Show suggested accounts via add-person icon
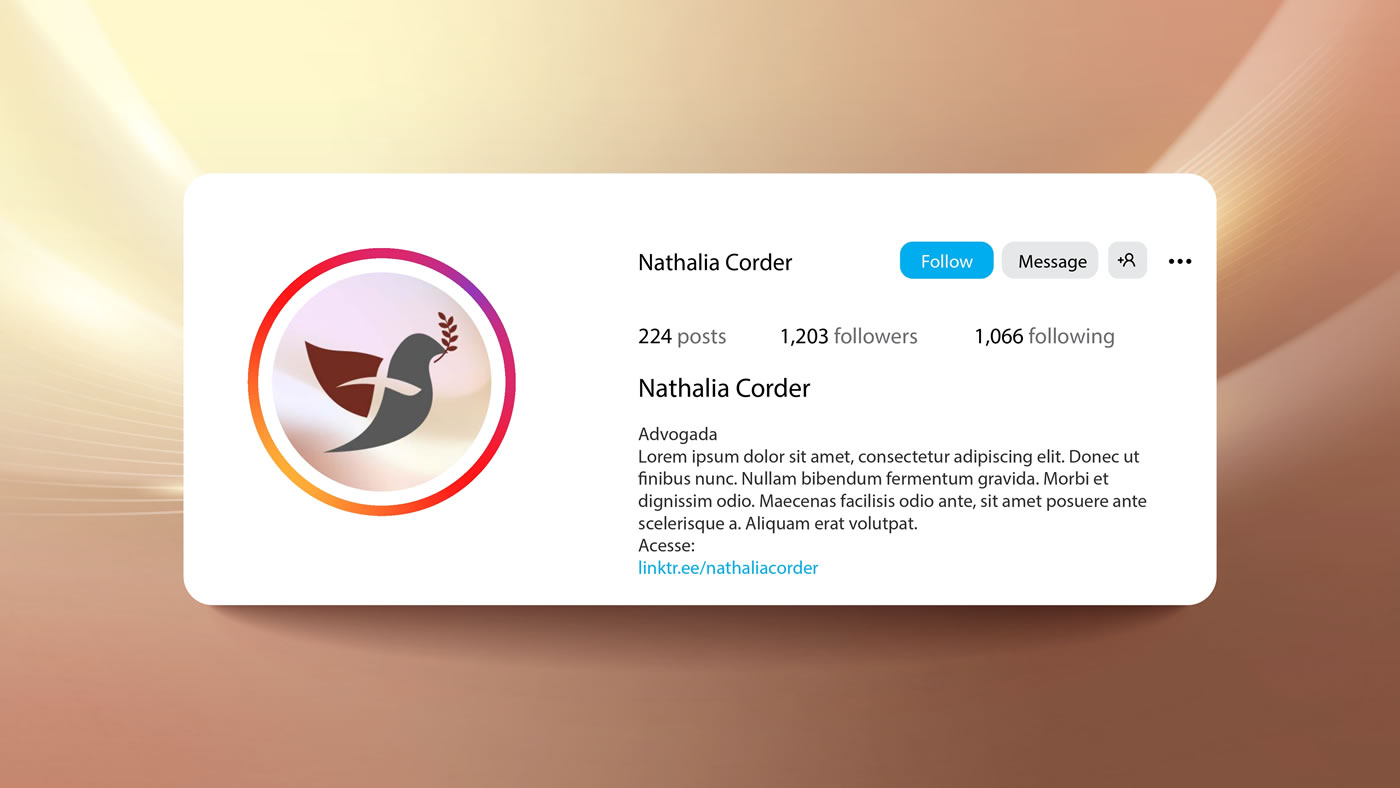The image size is (1400, 788). coord(1127,260)
